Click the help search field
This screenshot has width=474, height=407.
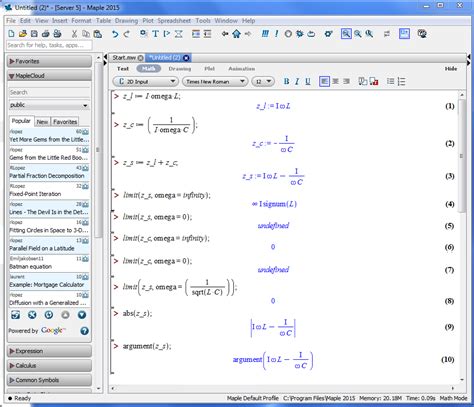pos(49,45)
